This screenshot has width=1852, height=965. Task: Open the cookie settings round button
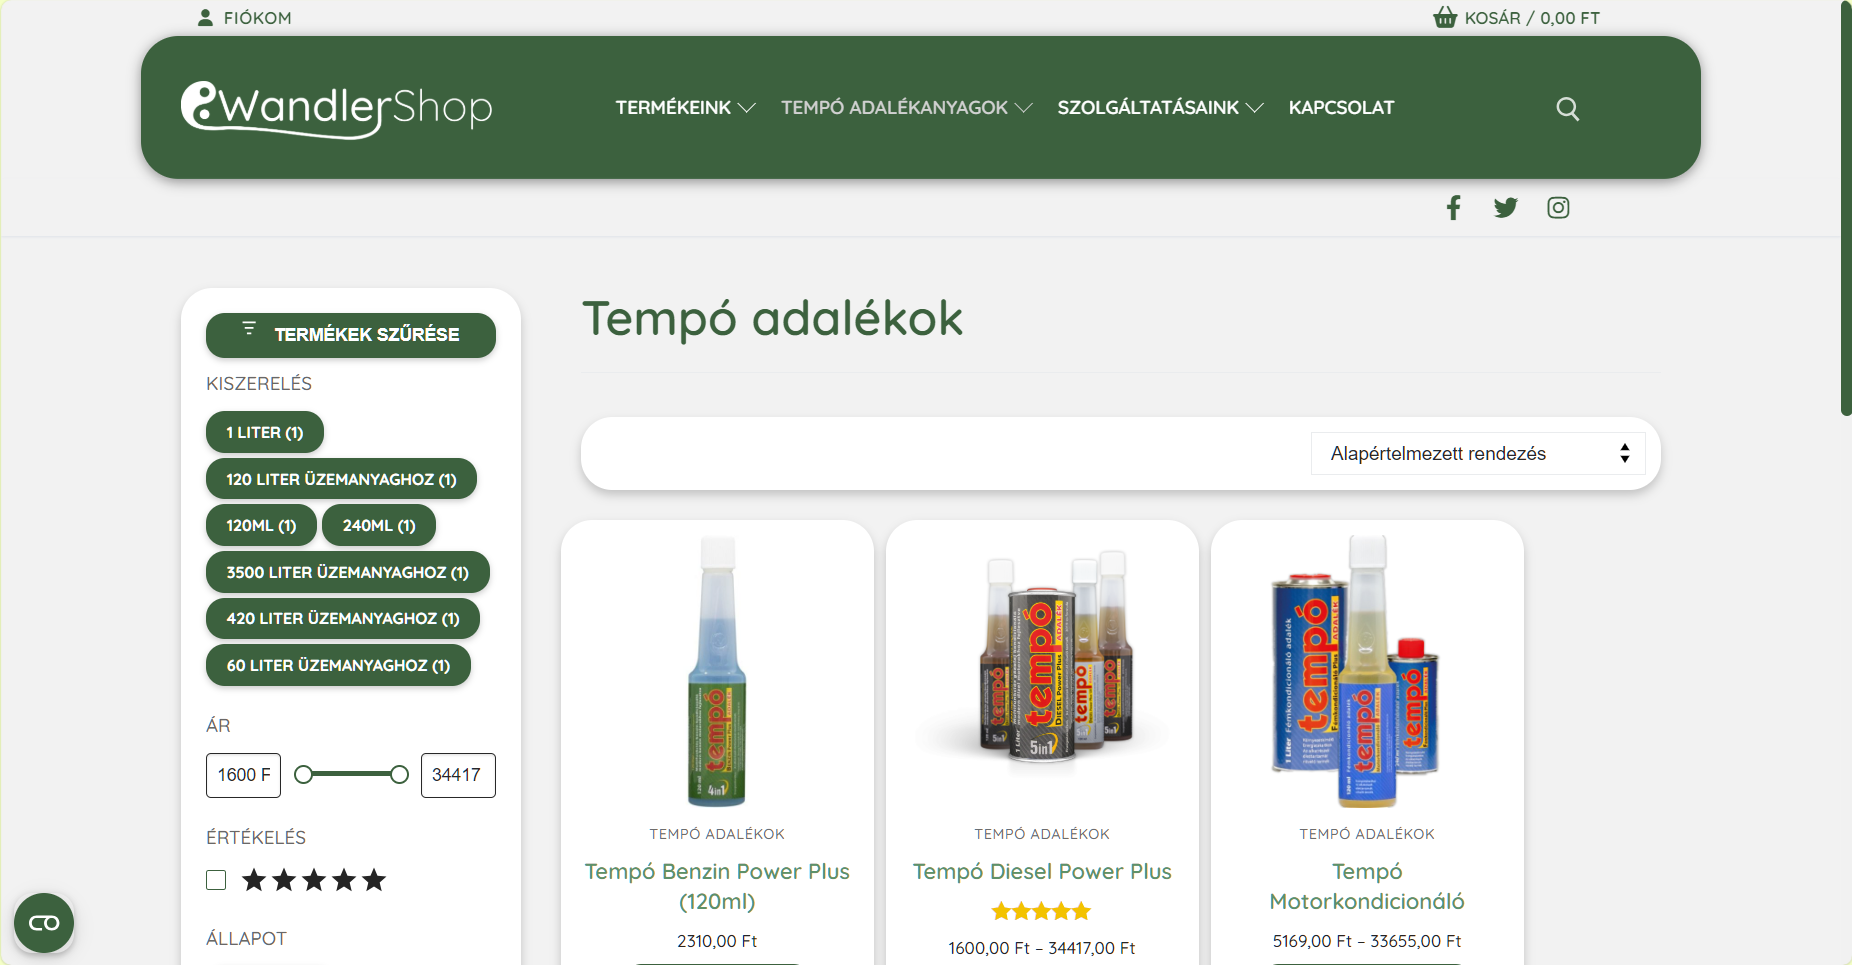[44, 922]
